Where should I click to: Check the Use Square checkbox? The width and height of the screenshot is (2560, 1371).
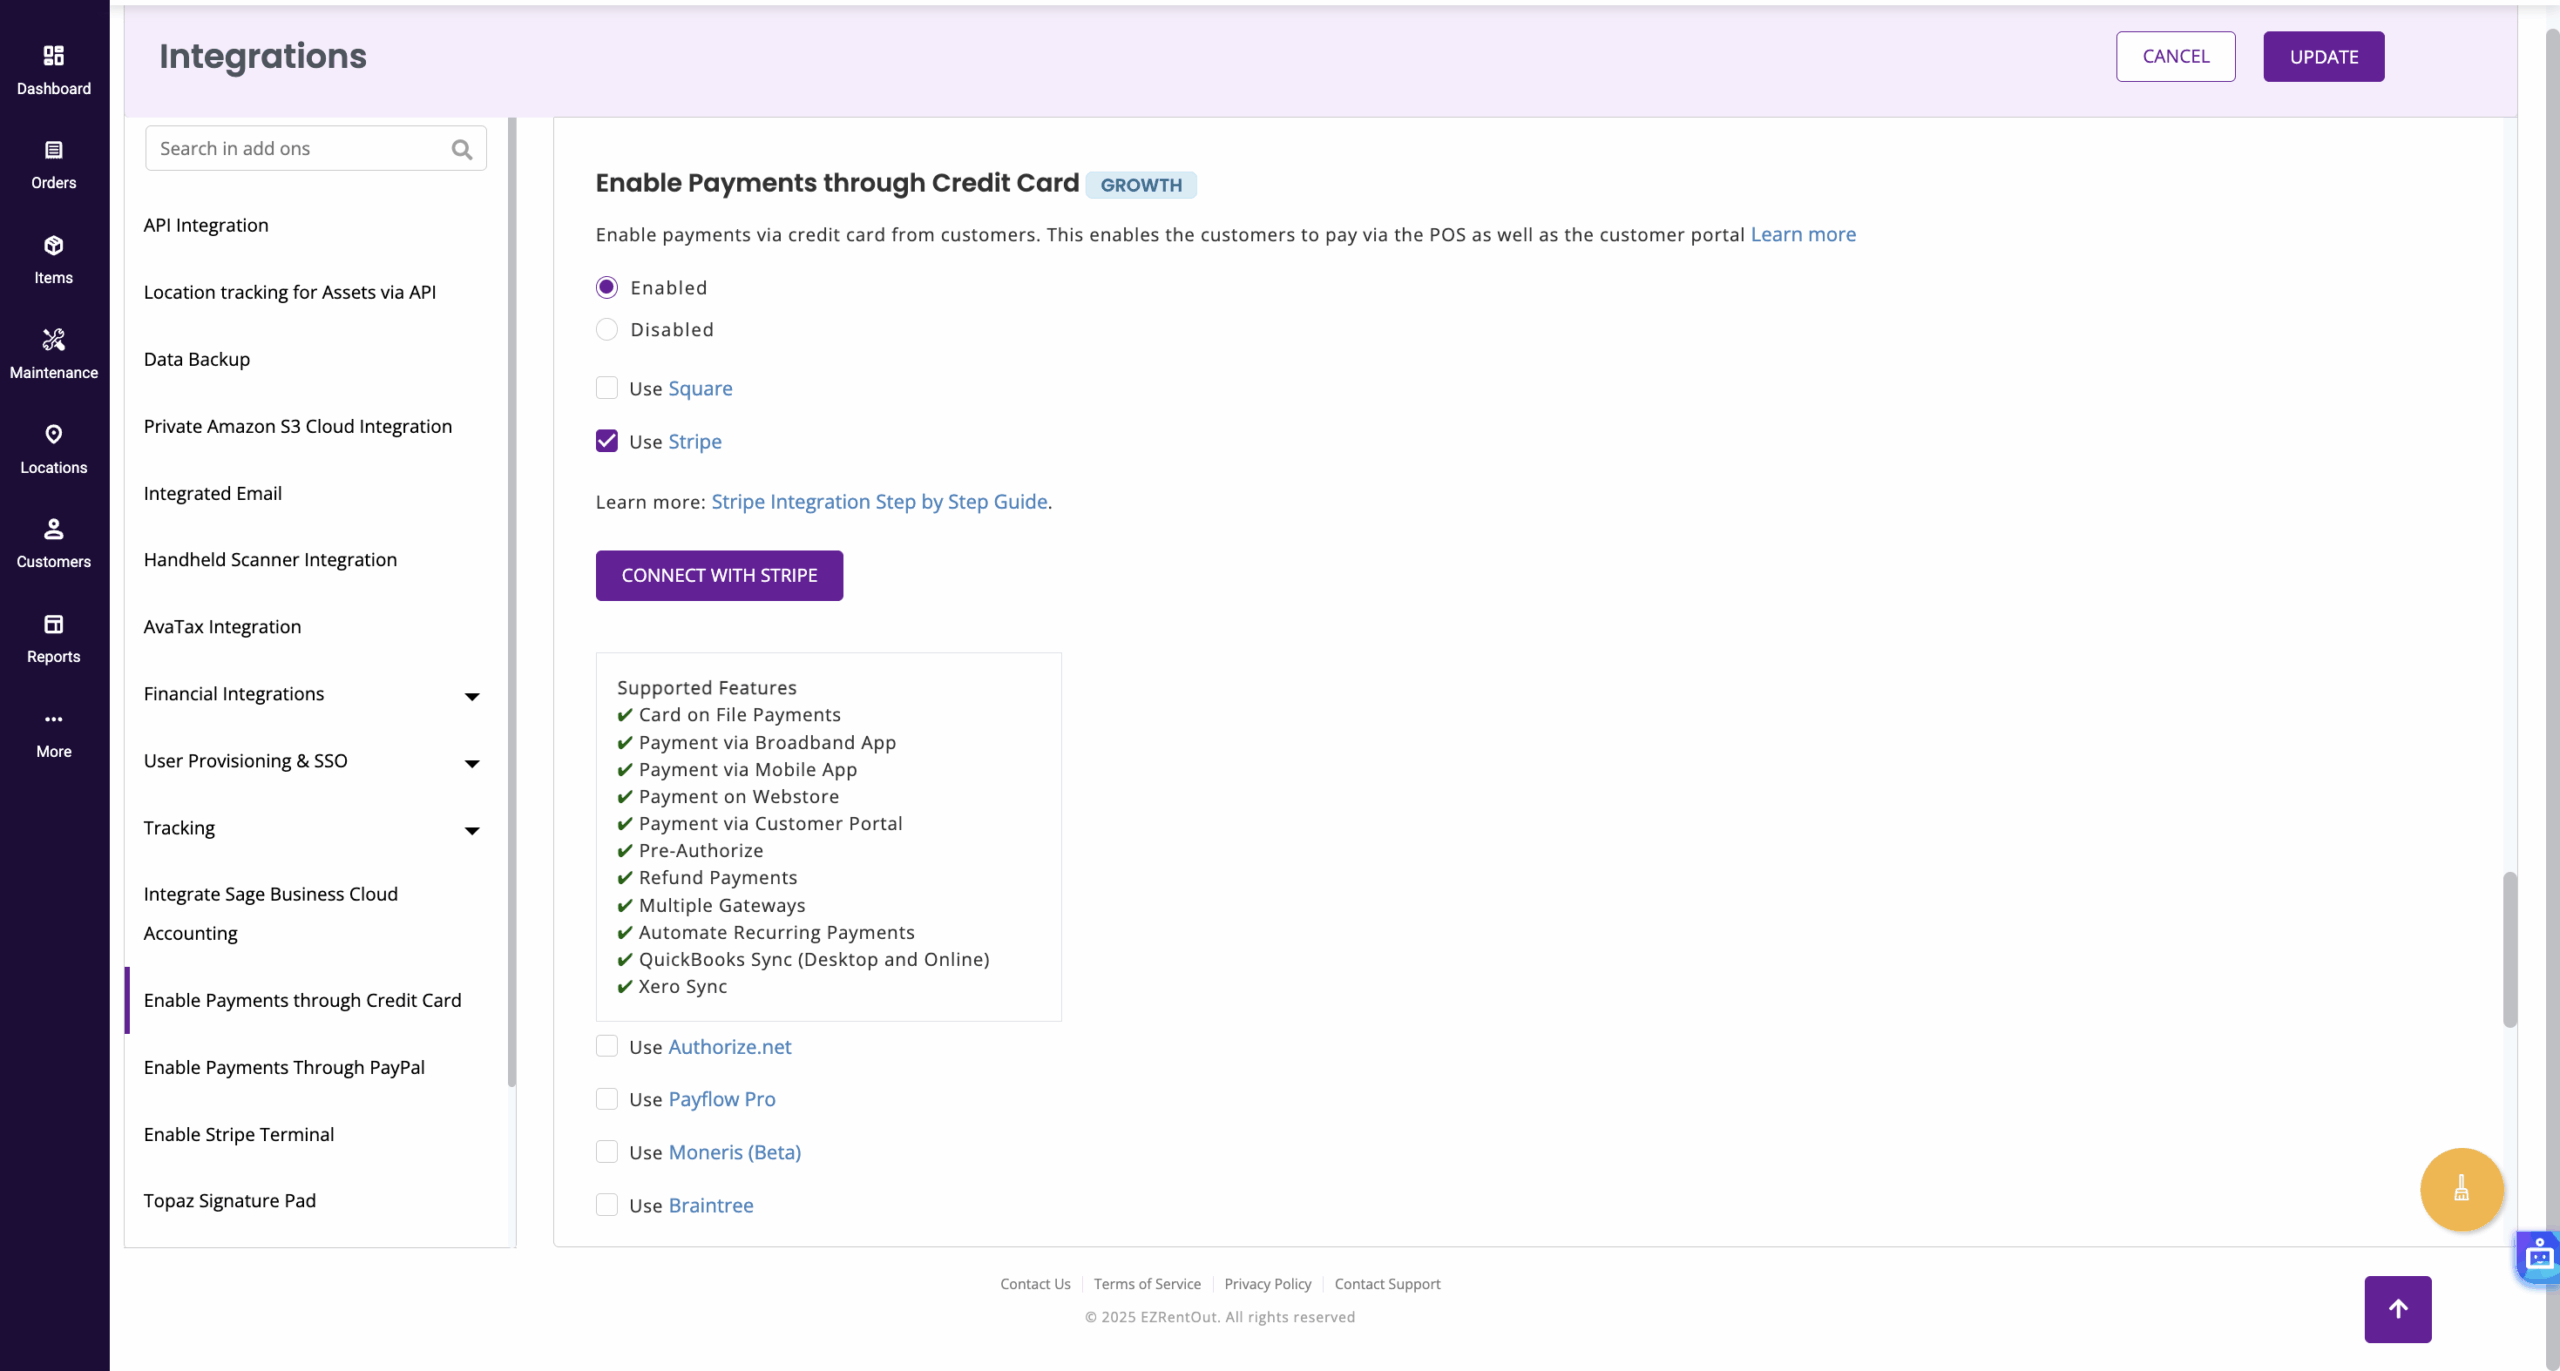point(607,388)
